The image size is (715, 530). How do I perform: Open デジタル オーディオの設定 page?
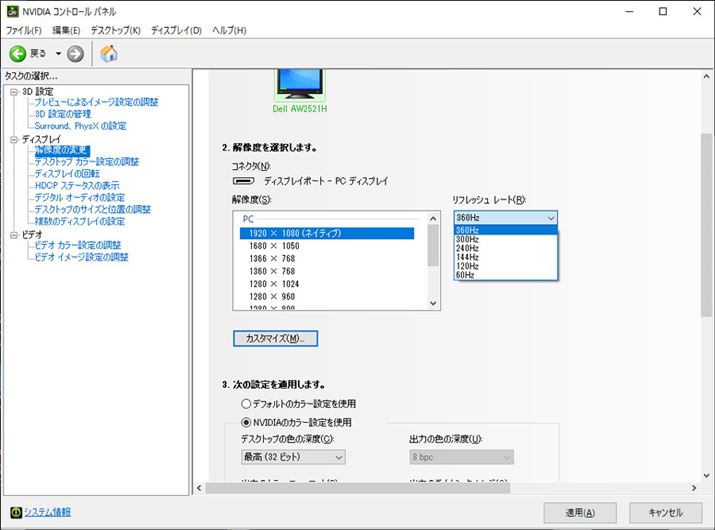pos(80,197)
